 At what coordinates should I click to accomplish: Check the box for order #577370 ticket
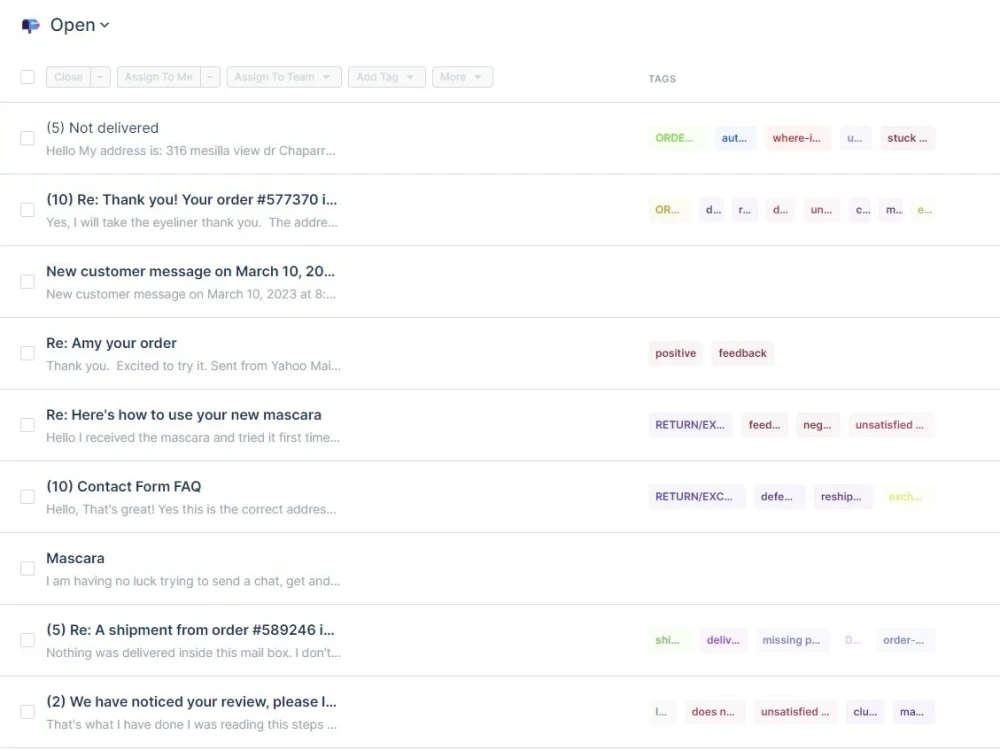[27, 210]
